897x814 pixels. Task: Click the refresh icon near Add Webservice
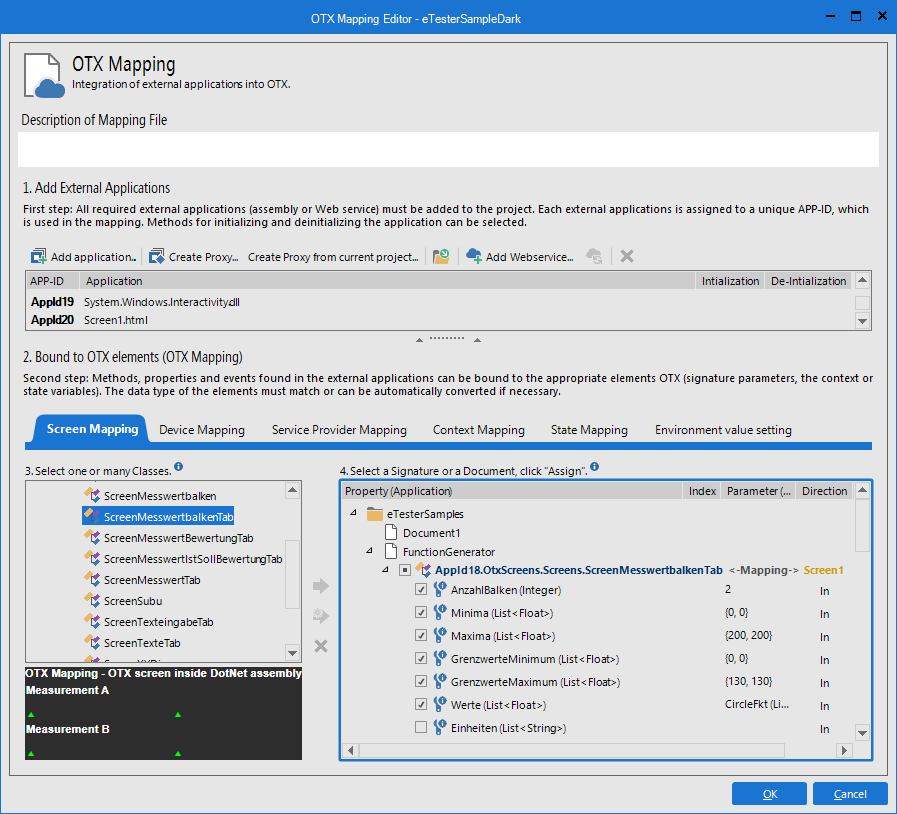595,257
